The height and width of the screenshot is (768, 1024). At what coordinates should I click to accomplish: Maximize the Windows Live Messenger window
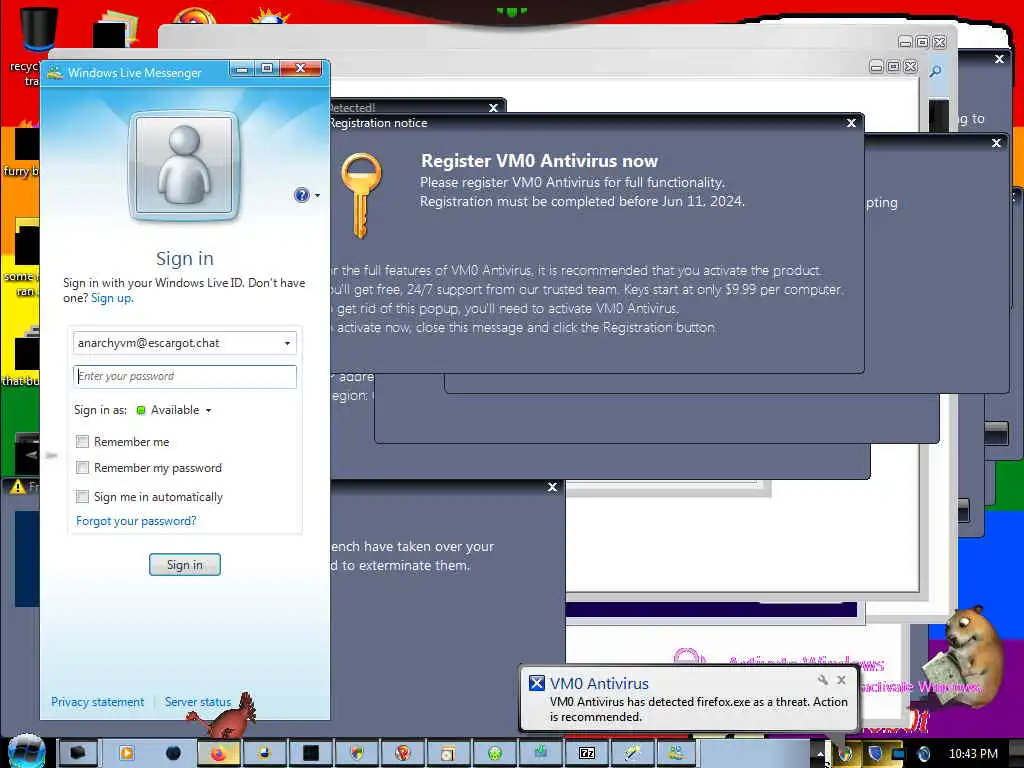267,69
